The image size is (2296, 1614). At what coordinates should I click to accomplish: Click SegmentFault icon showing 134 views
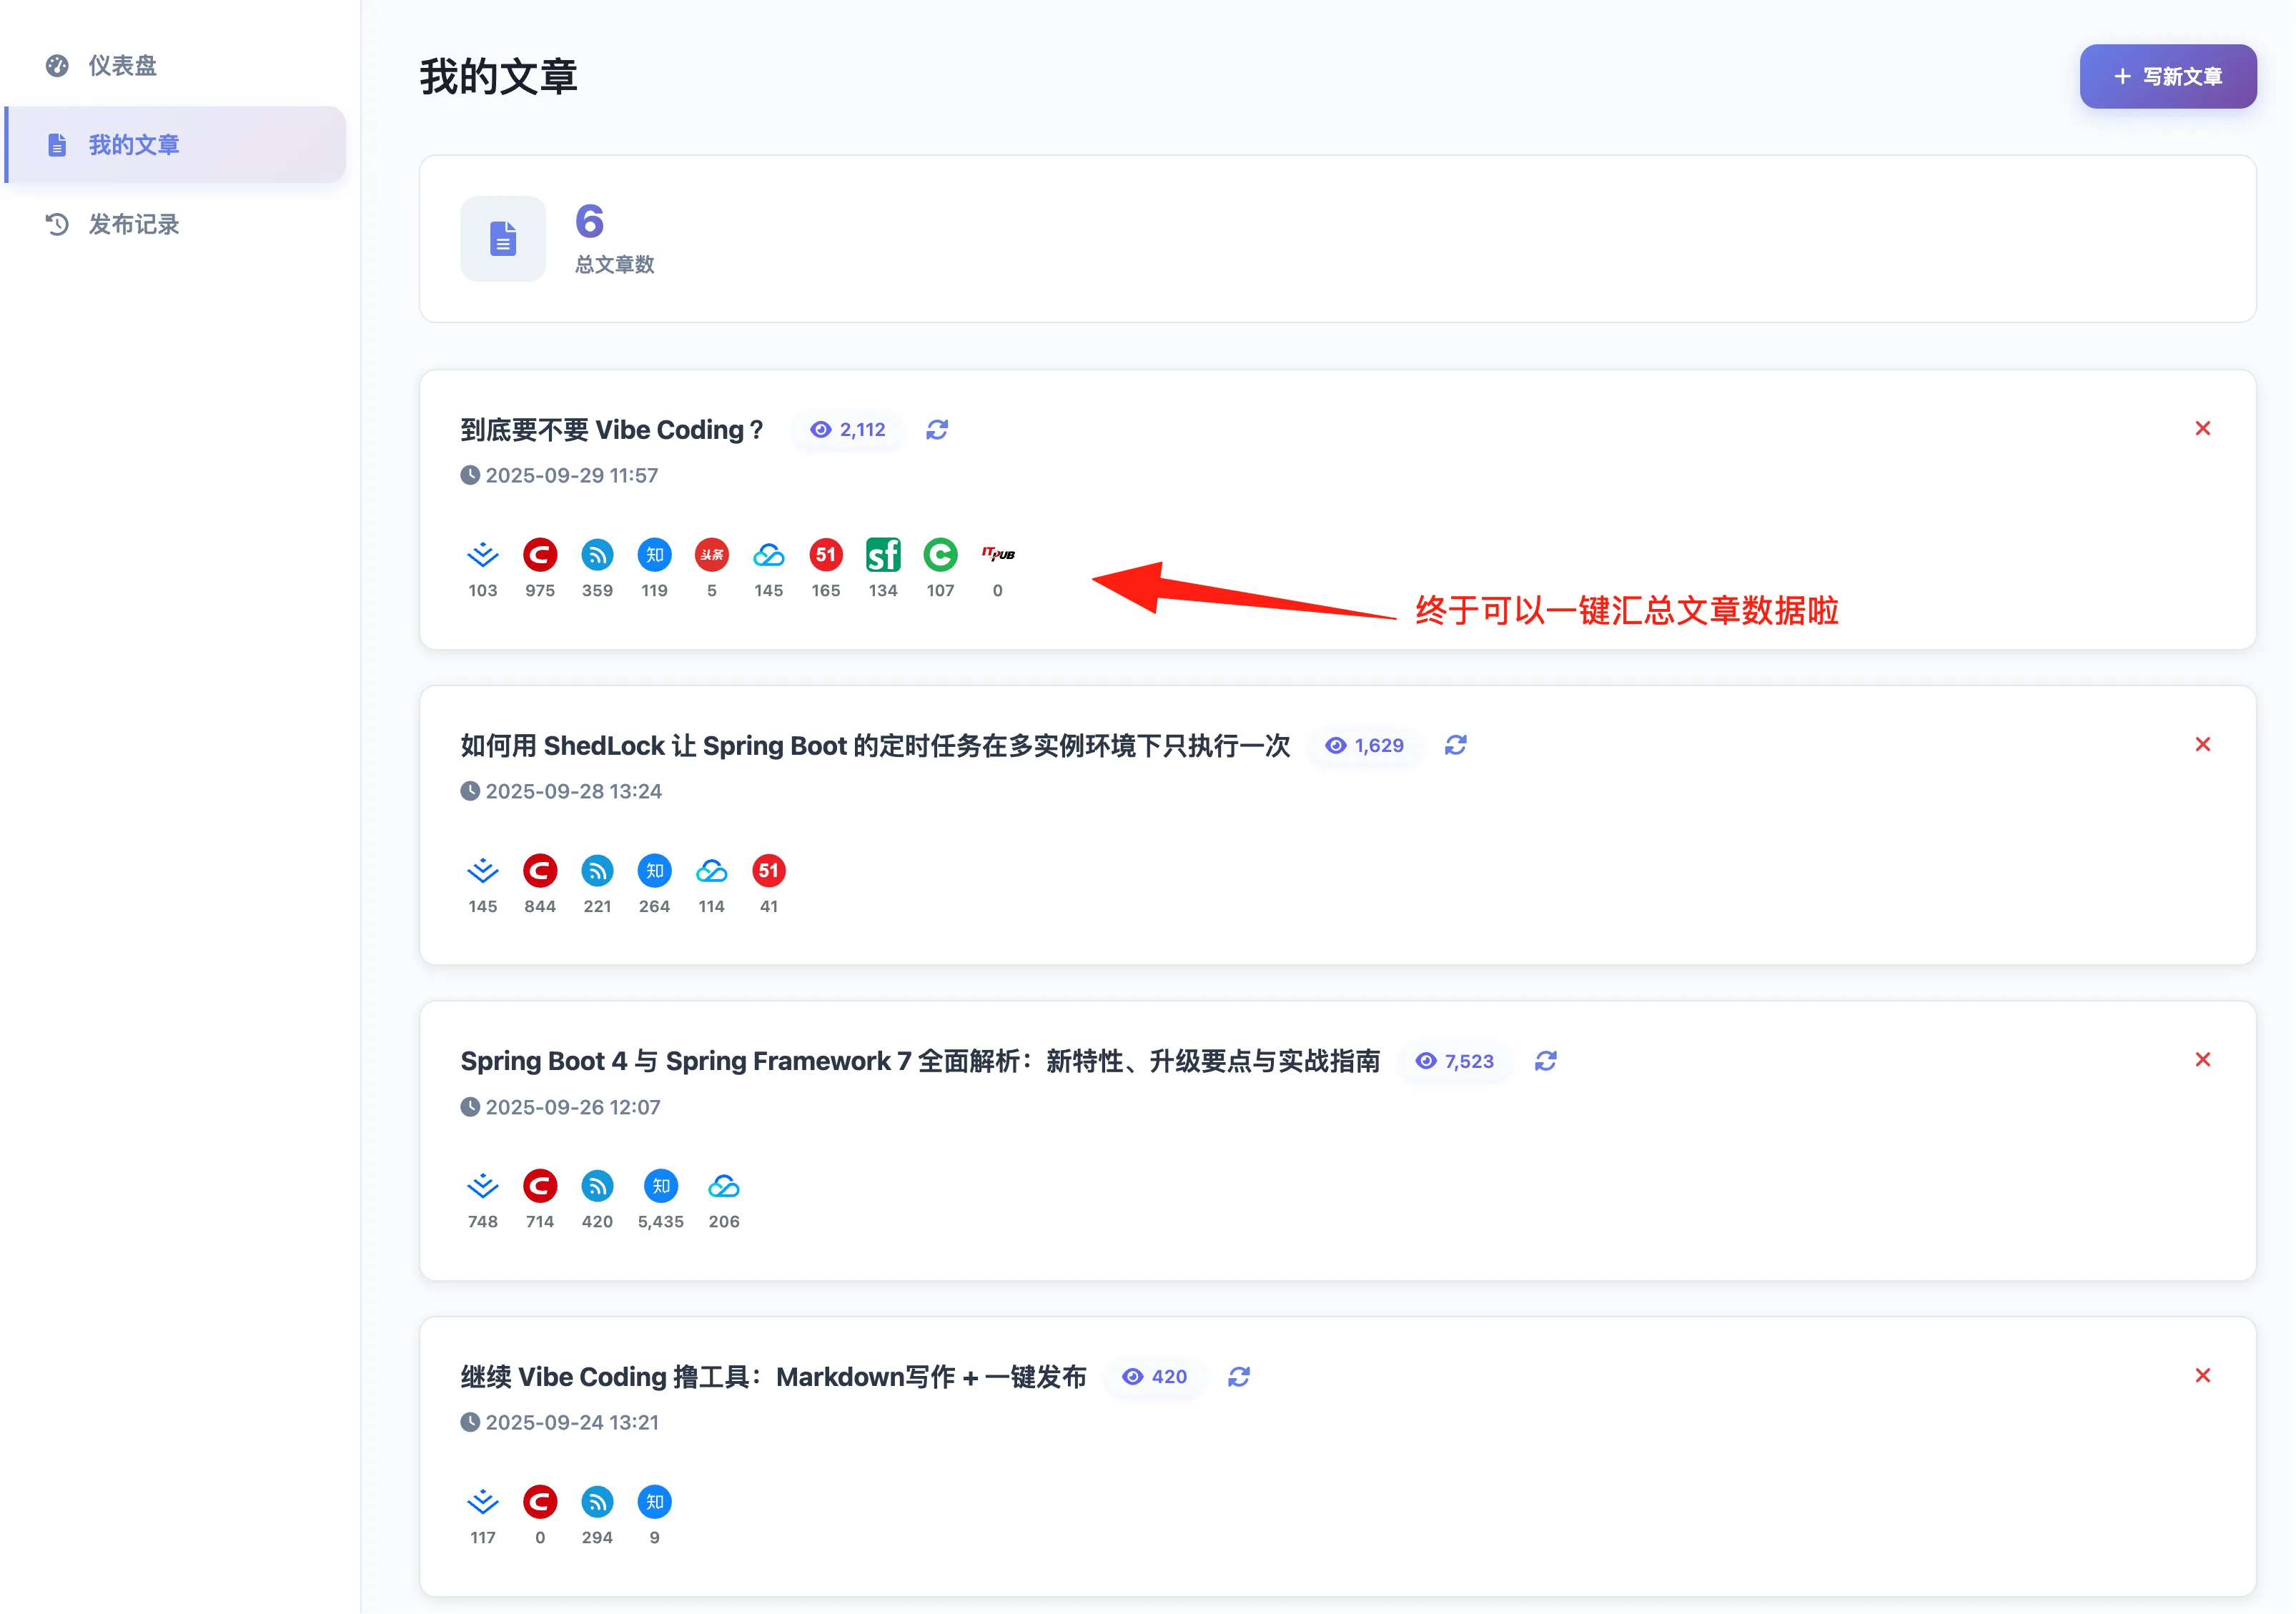[x=883, y=555]
